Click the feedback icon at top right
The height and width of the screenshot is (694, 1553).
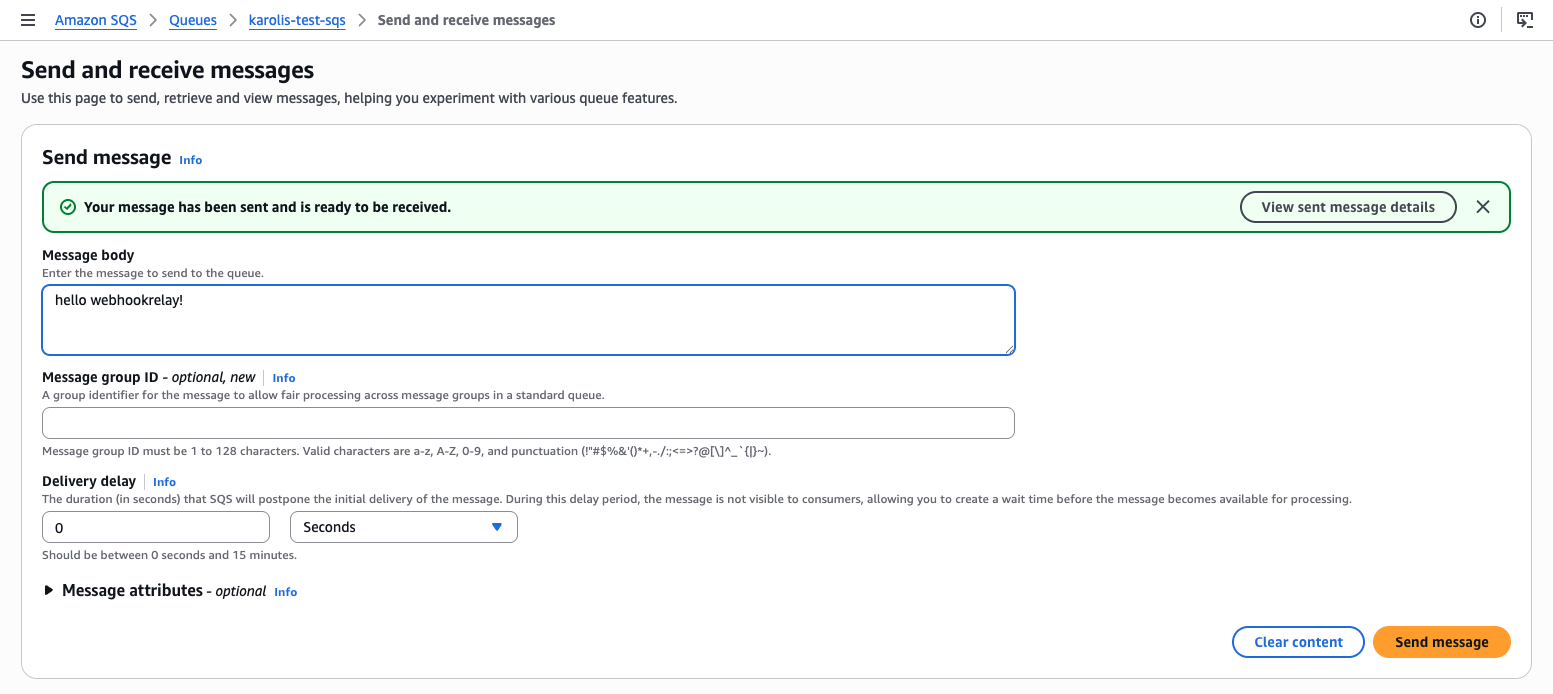click(x=1525, y=20)
